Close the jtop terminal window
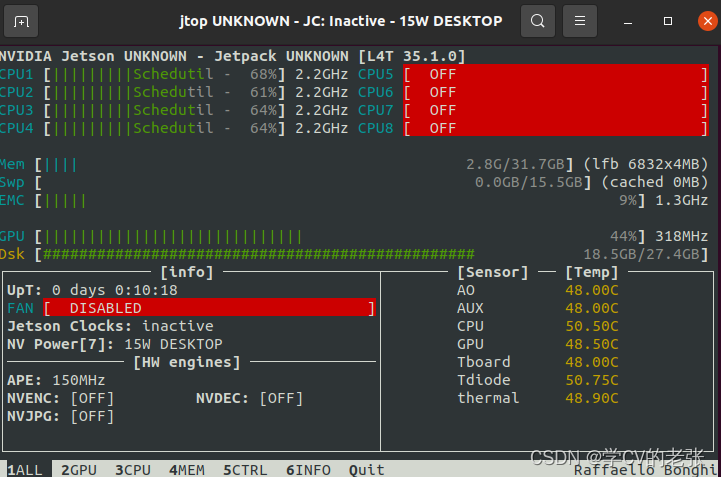The image size is (721, 477). [708, 21]
